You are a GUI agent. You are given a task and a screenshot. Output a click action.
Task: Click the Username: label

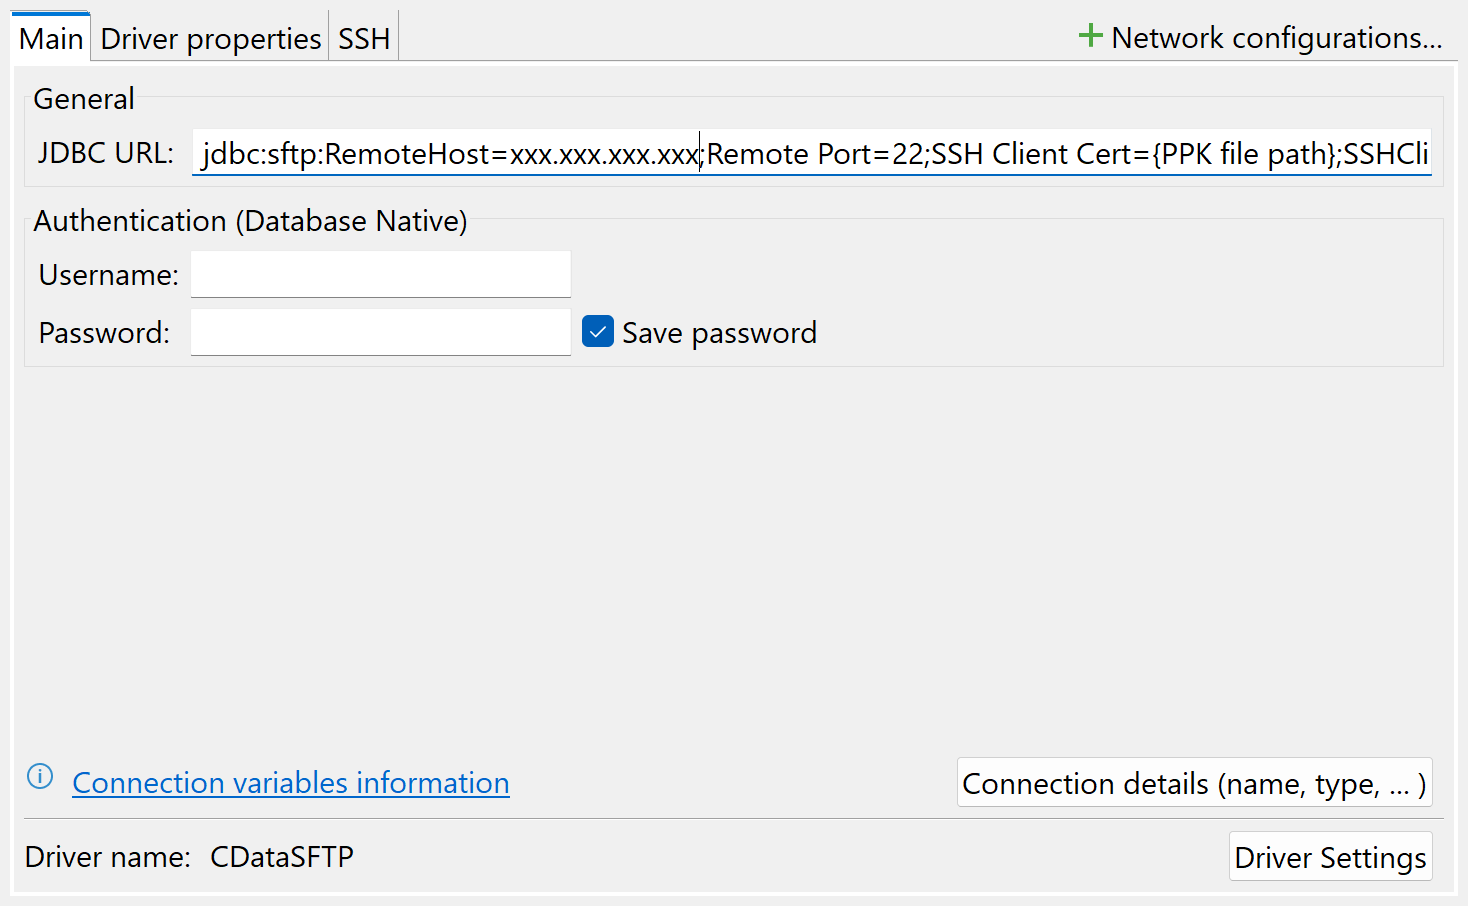108,275
